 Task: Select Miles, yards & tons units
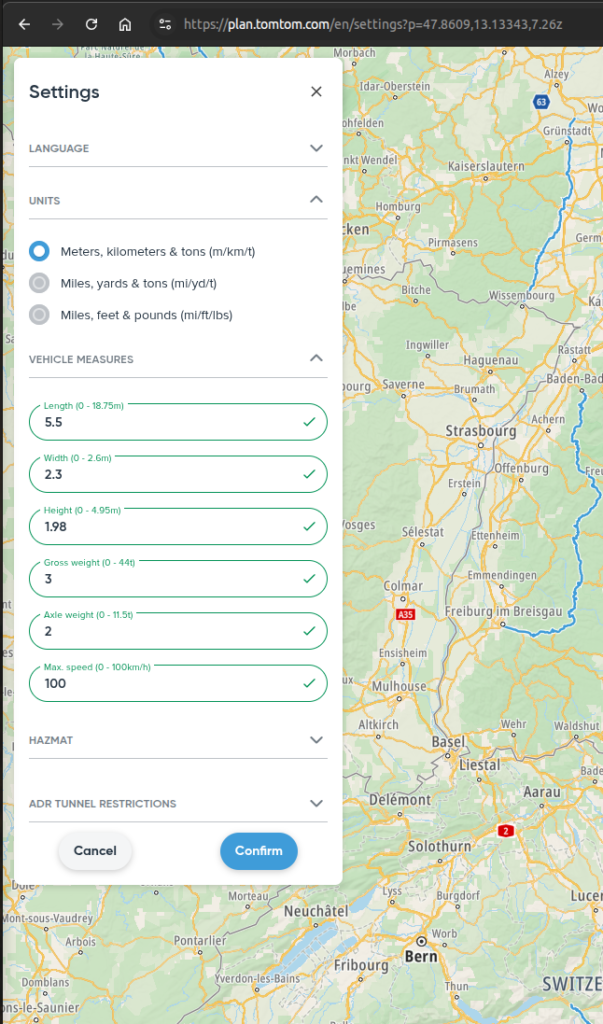39,283
